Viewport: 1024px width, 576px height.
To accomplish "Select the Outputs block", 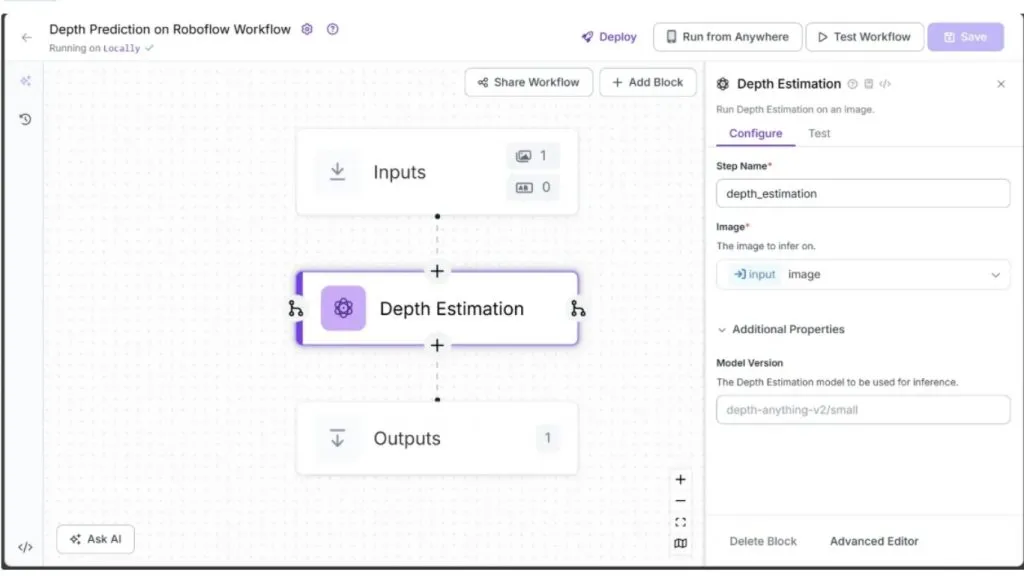I will coord(437,438).
